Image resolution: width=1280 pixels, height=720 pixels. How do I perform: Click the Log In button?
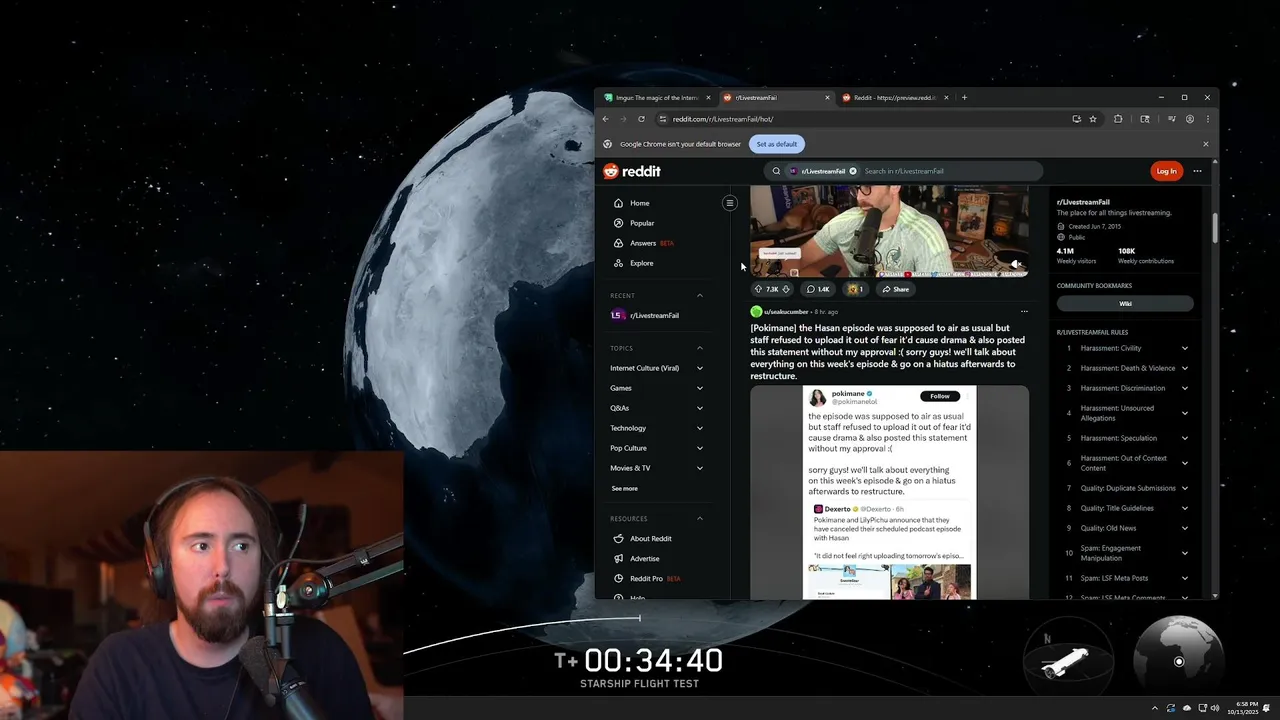1166,171
